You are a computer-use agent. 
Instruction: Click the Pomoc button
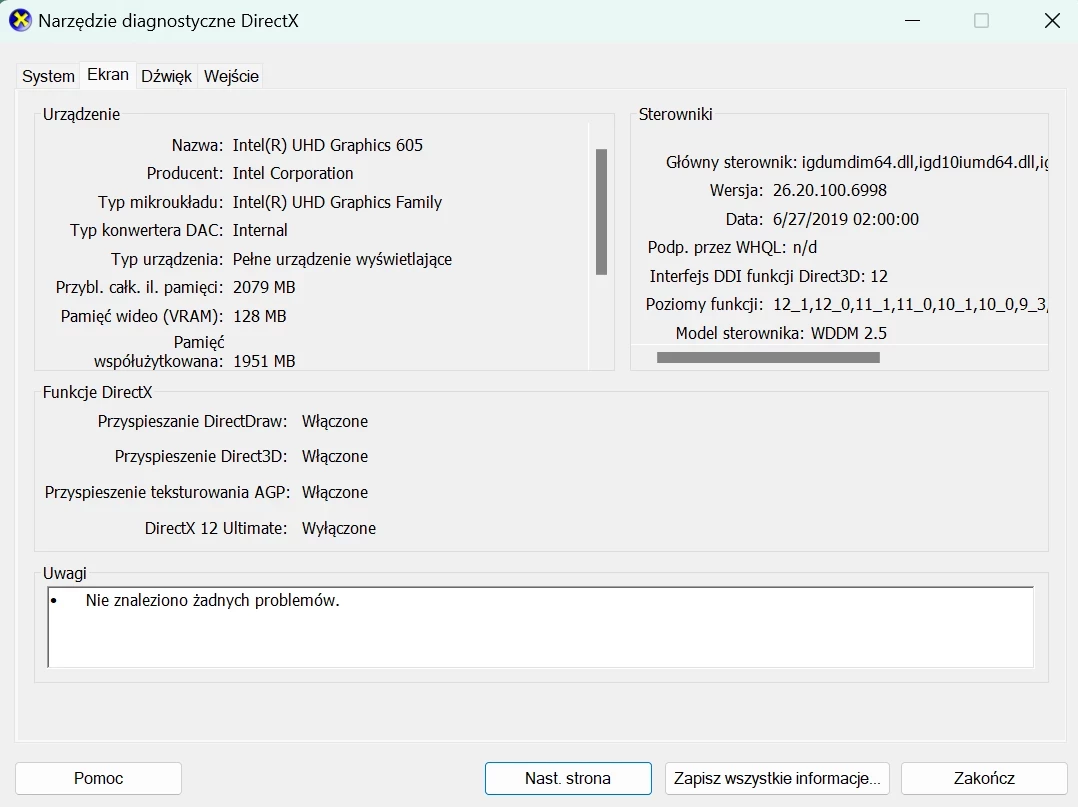[x=98, y=778]
